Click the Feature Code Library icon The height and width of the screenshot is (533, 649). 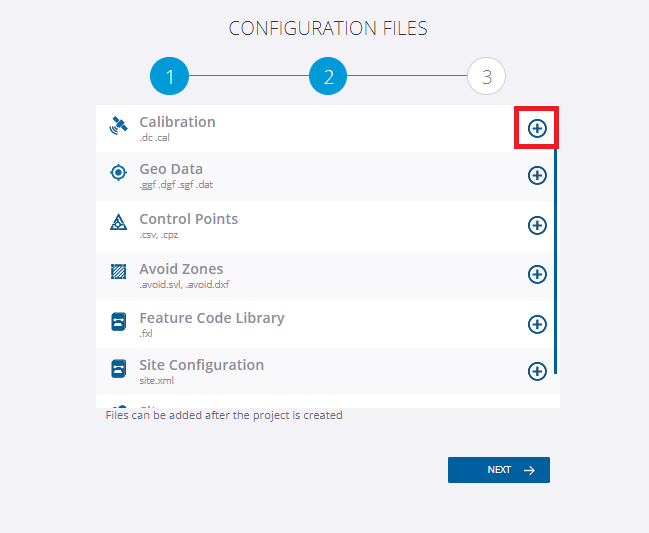click(118, 322)
